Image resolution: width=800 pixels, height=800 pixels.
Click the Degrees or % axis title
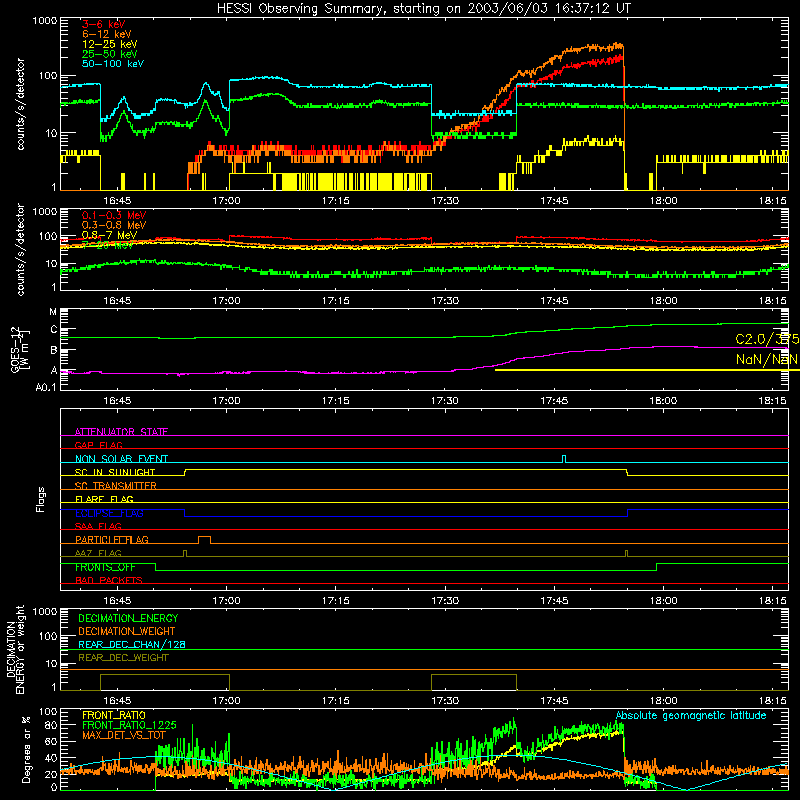point(26,749)
